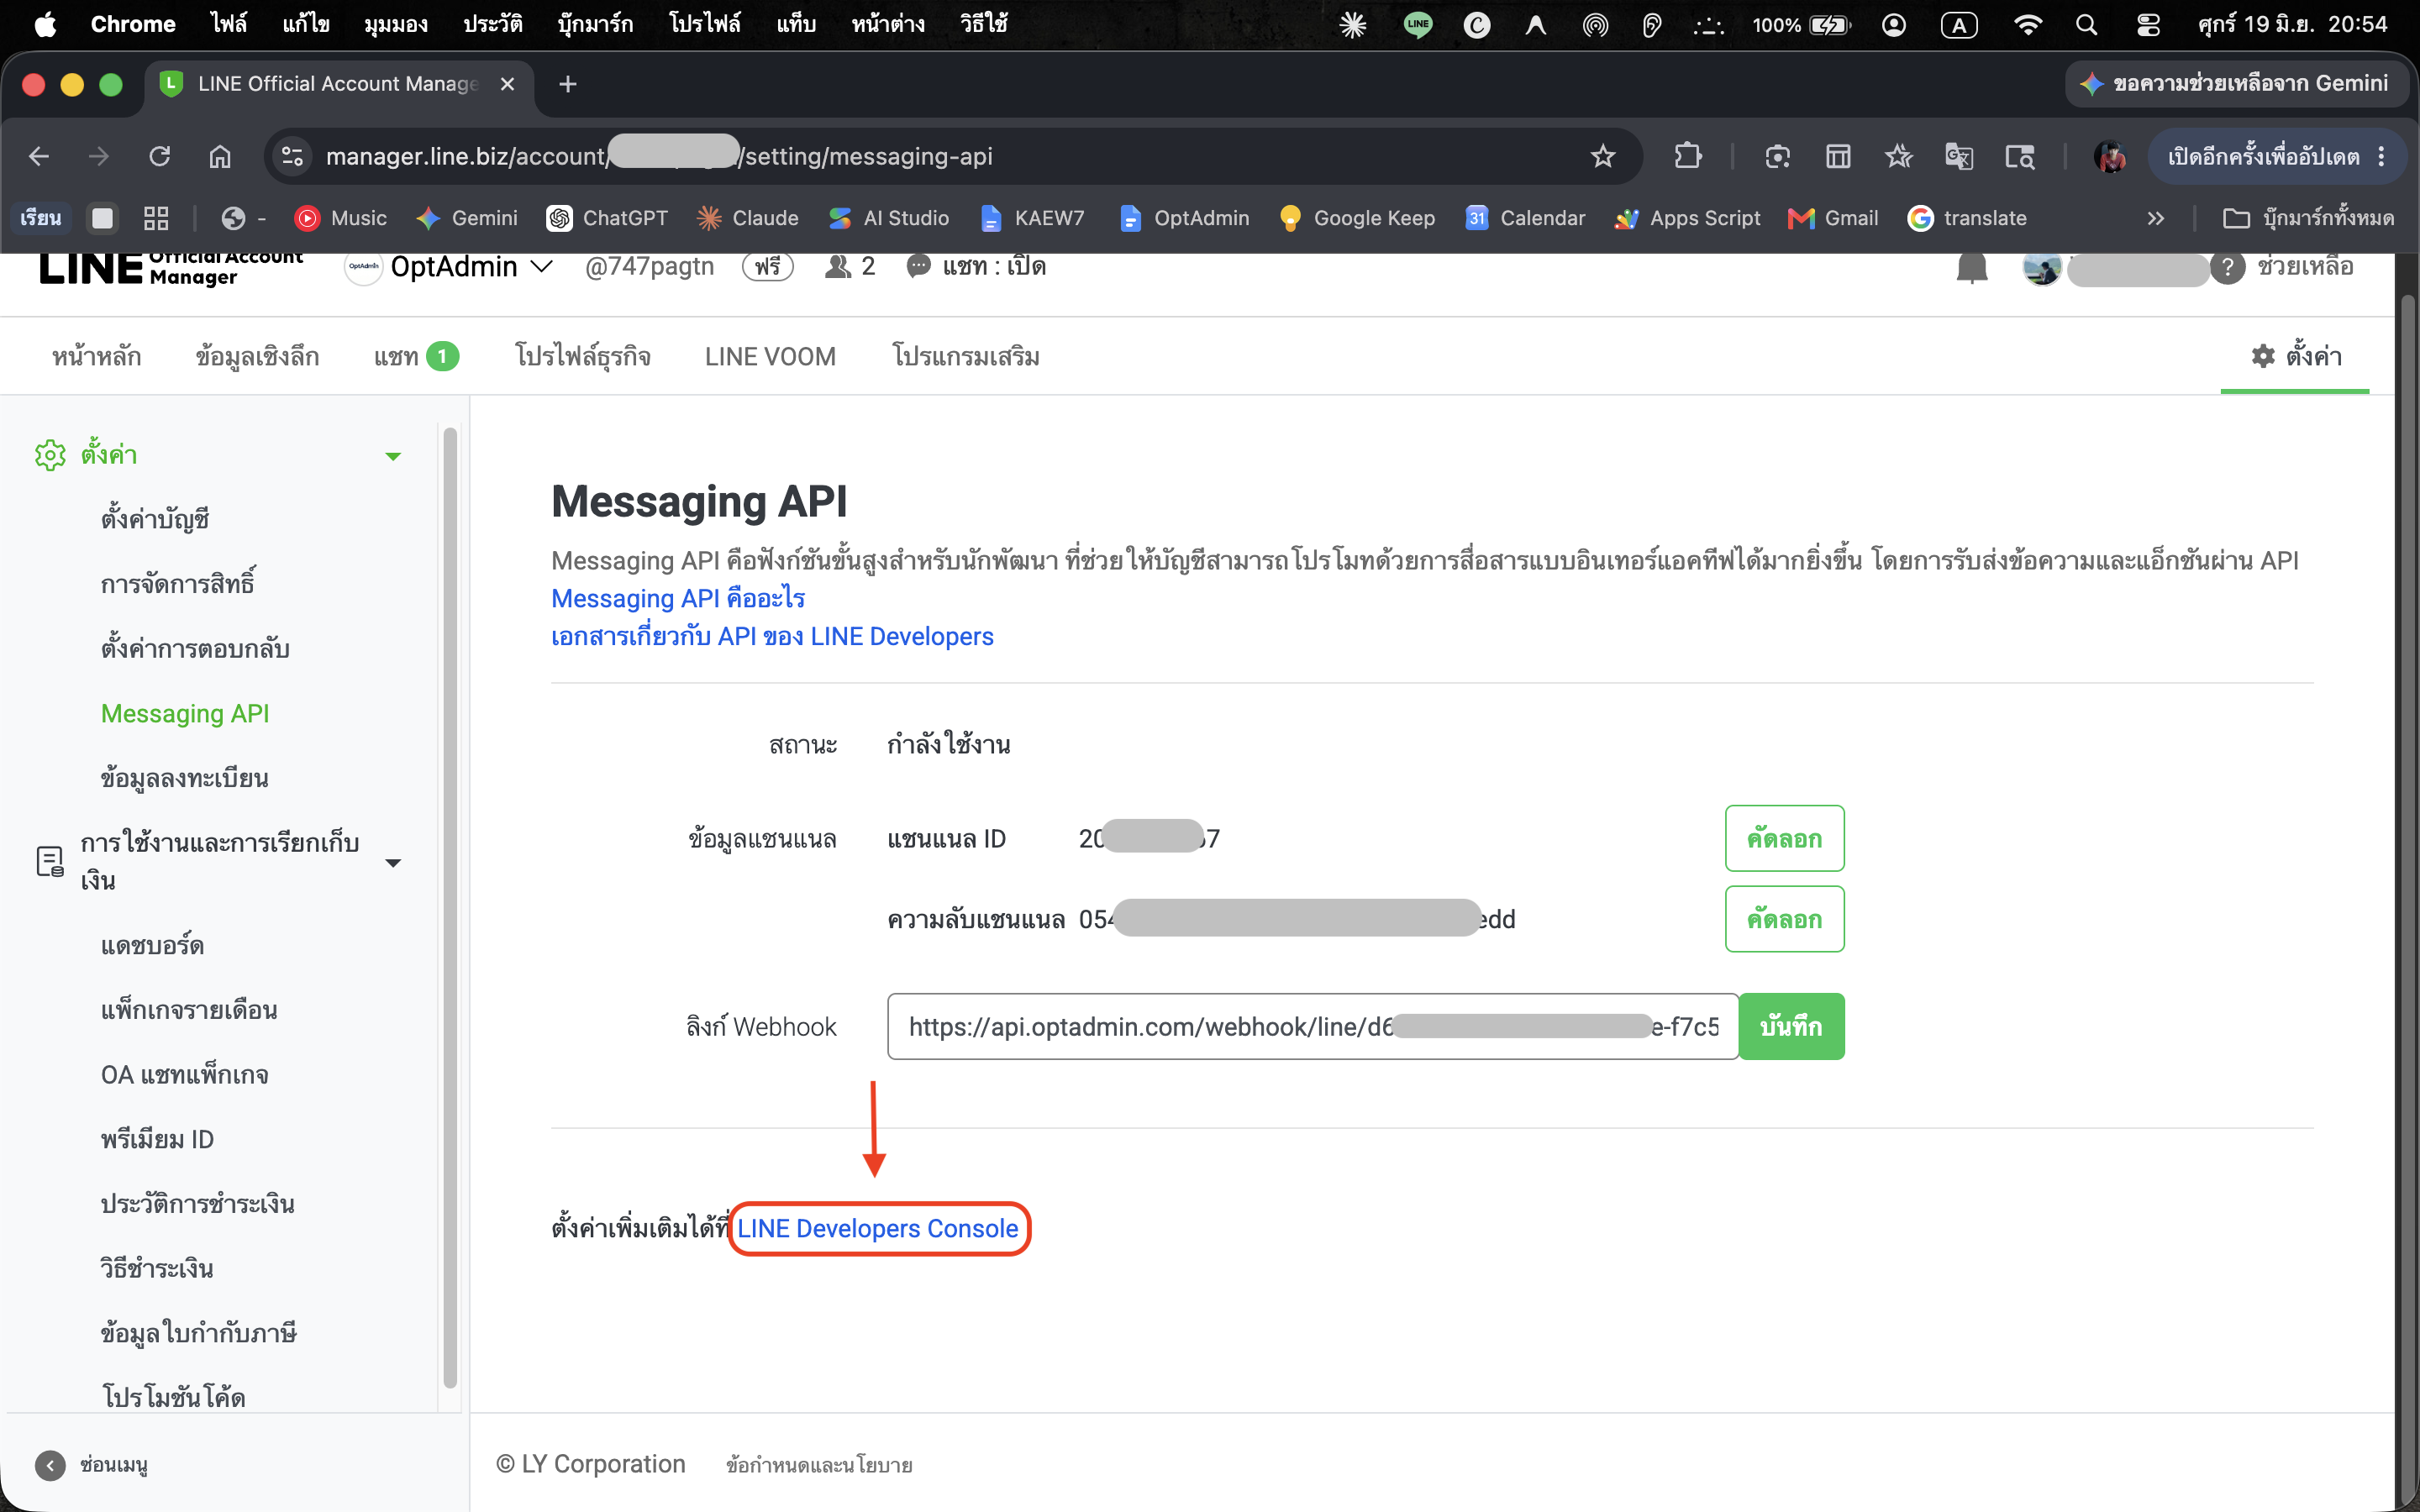The image size is (2420, 1512).
Task: Open แดชบอร์ด in the sidebar
Action: (x=152, y=945)
